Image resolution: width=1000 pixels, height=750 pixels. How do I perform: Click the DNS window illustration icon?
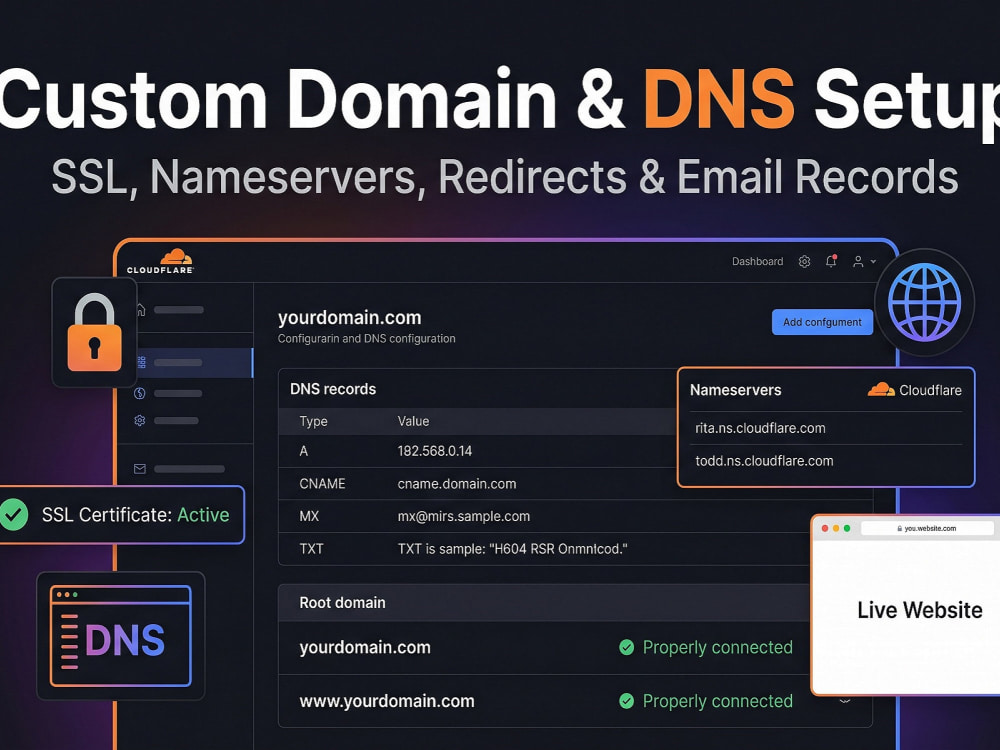(x=121, y=636)
